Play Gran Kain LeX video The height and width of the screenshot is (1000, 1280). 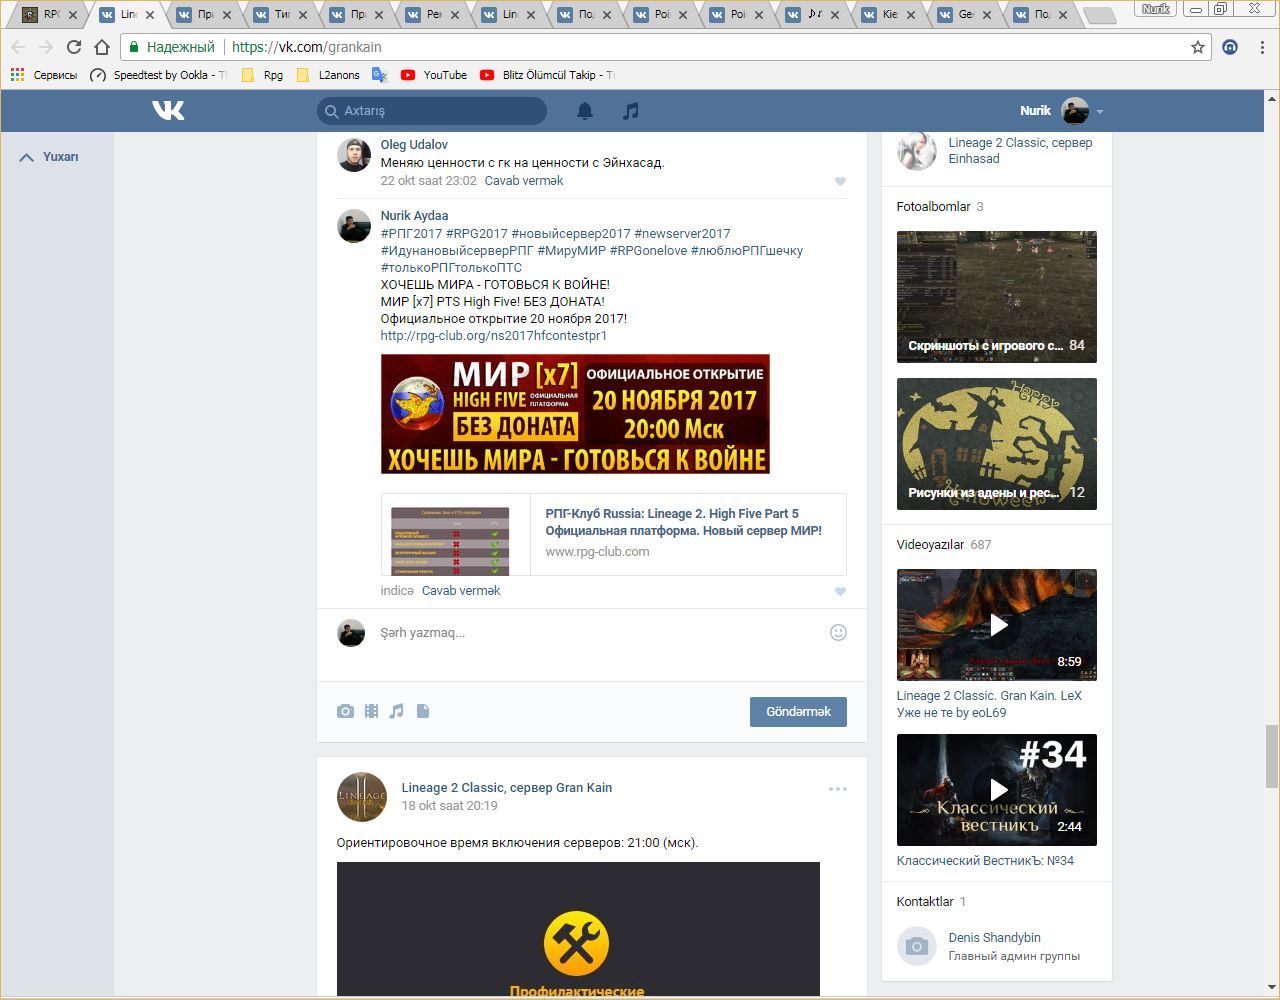click(x=996, y=625)
